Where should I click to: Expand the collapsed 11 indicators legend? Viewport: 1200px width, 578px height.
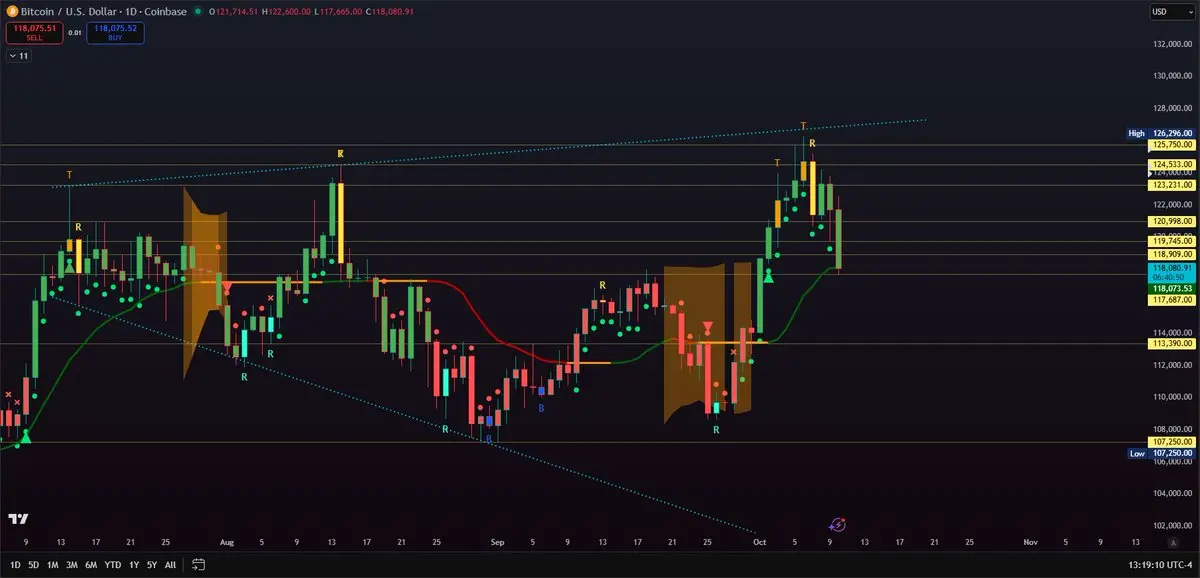tap(19, 56)
